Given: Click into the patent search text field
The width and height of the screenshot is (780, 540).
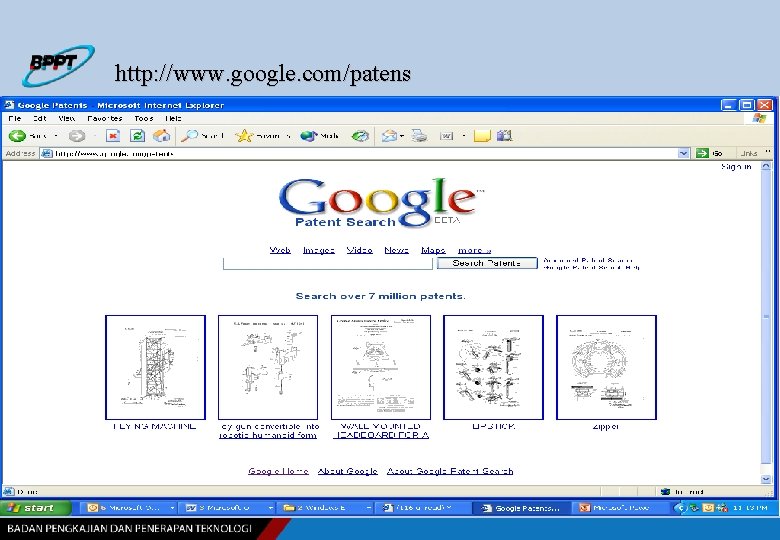Looking at the screenshot, I should 328,264.
